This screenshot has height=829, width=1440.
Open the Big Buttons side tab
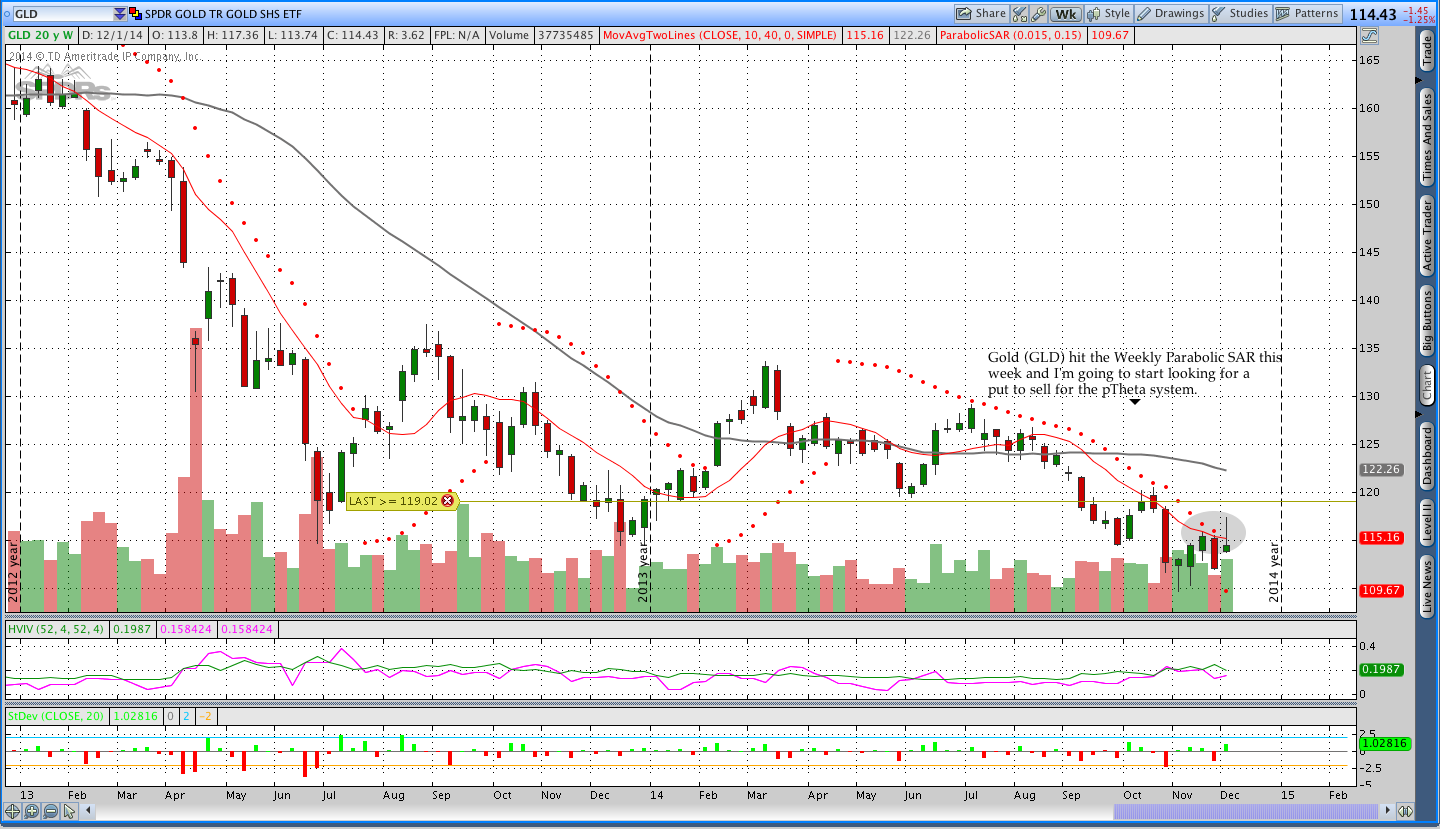(x=1427, y=319)
